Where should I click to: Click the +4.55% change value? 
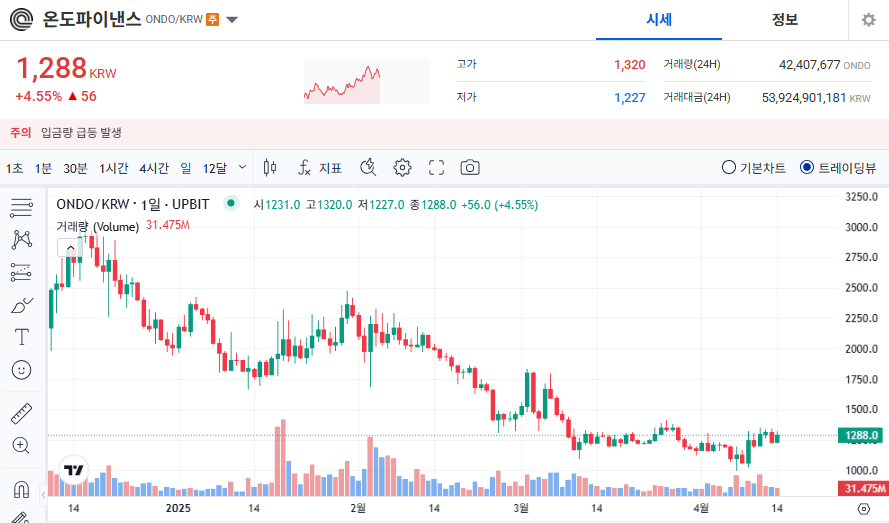click(x=39, y=96)
